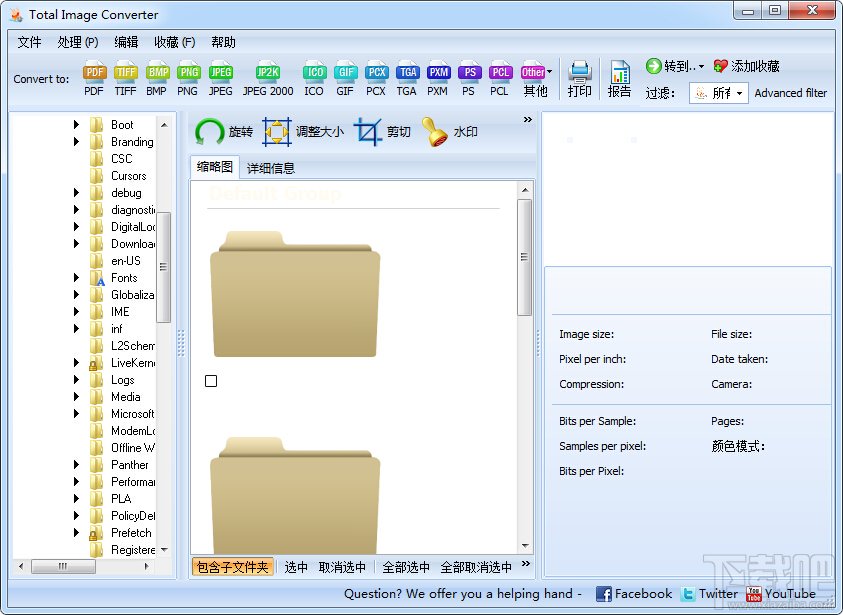Screen dimensions: 843x615
Task: Choose JPEG 2000 output format
Action: [268, 78]
